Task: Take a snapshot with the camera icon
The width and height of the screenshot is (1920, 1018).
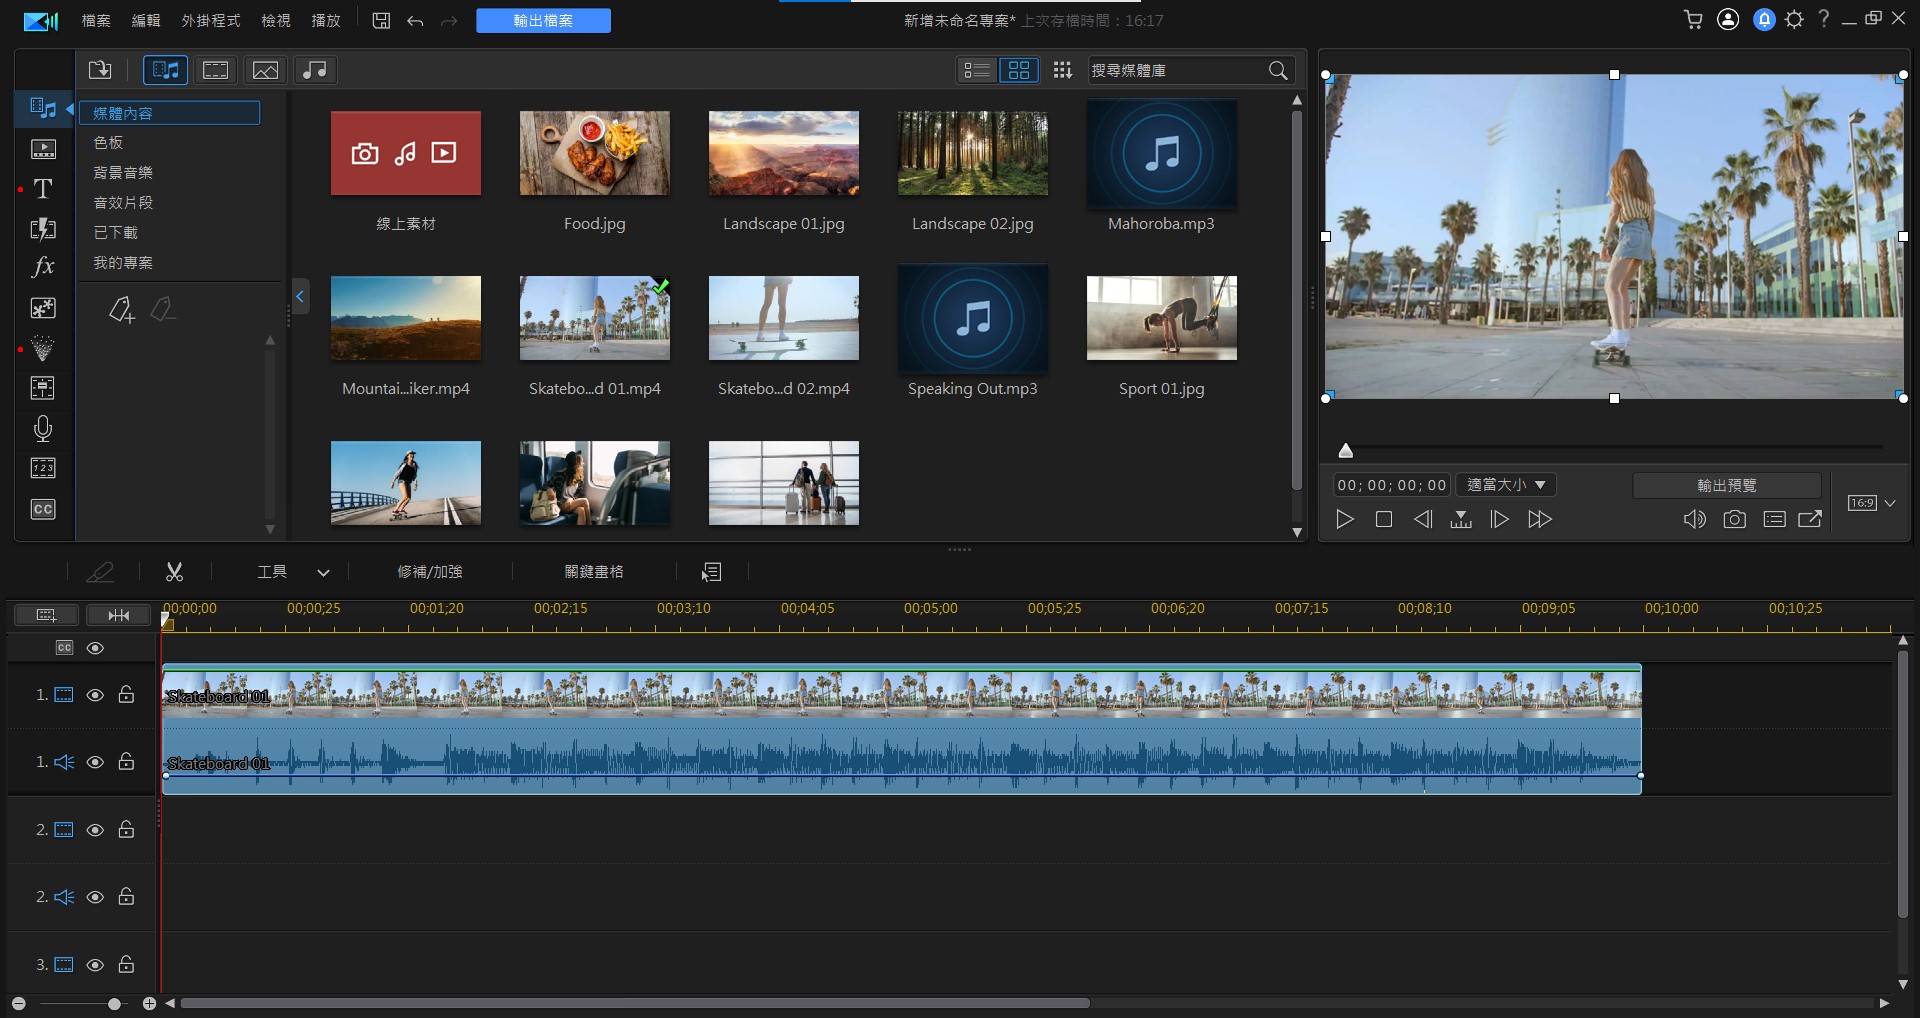Action: [1734, 519]
